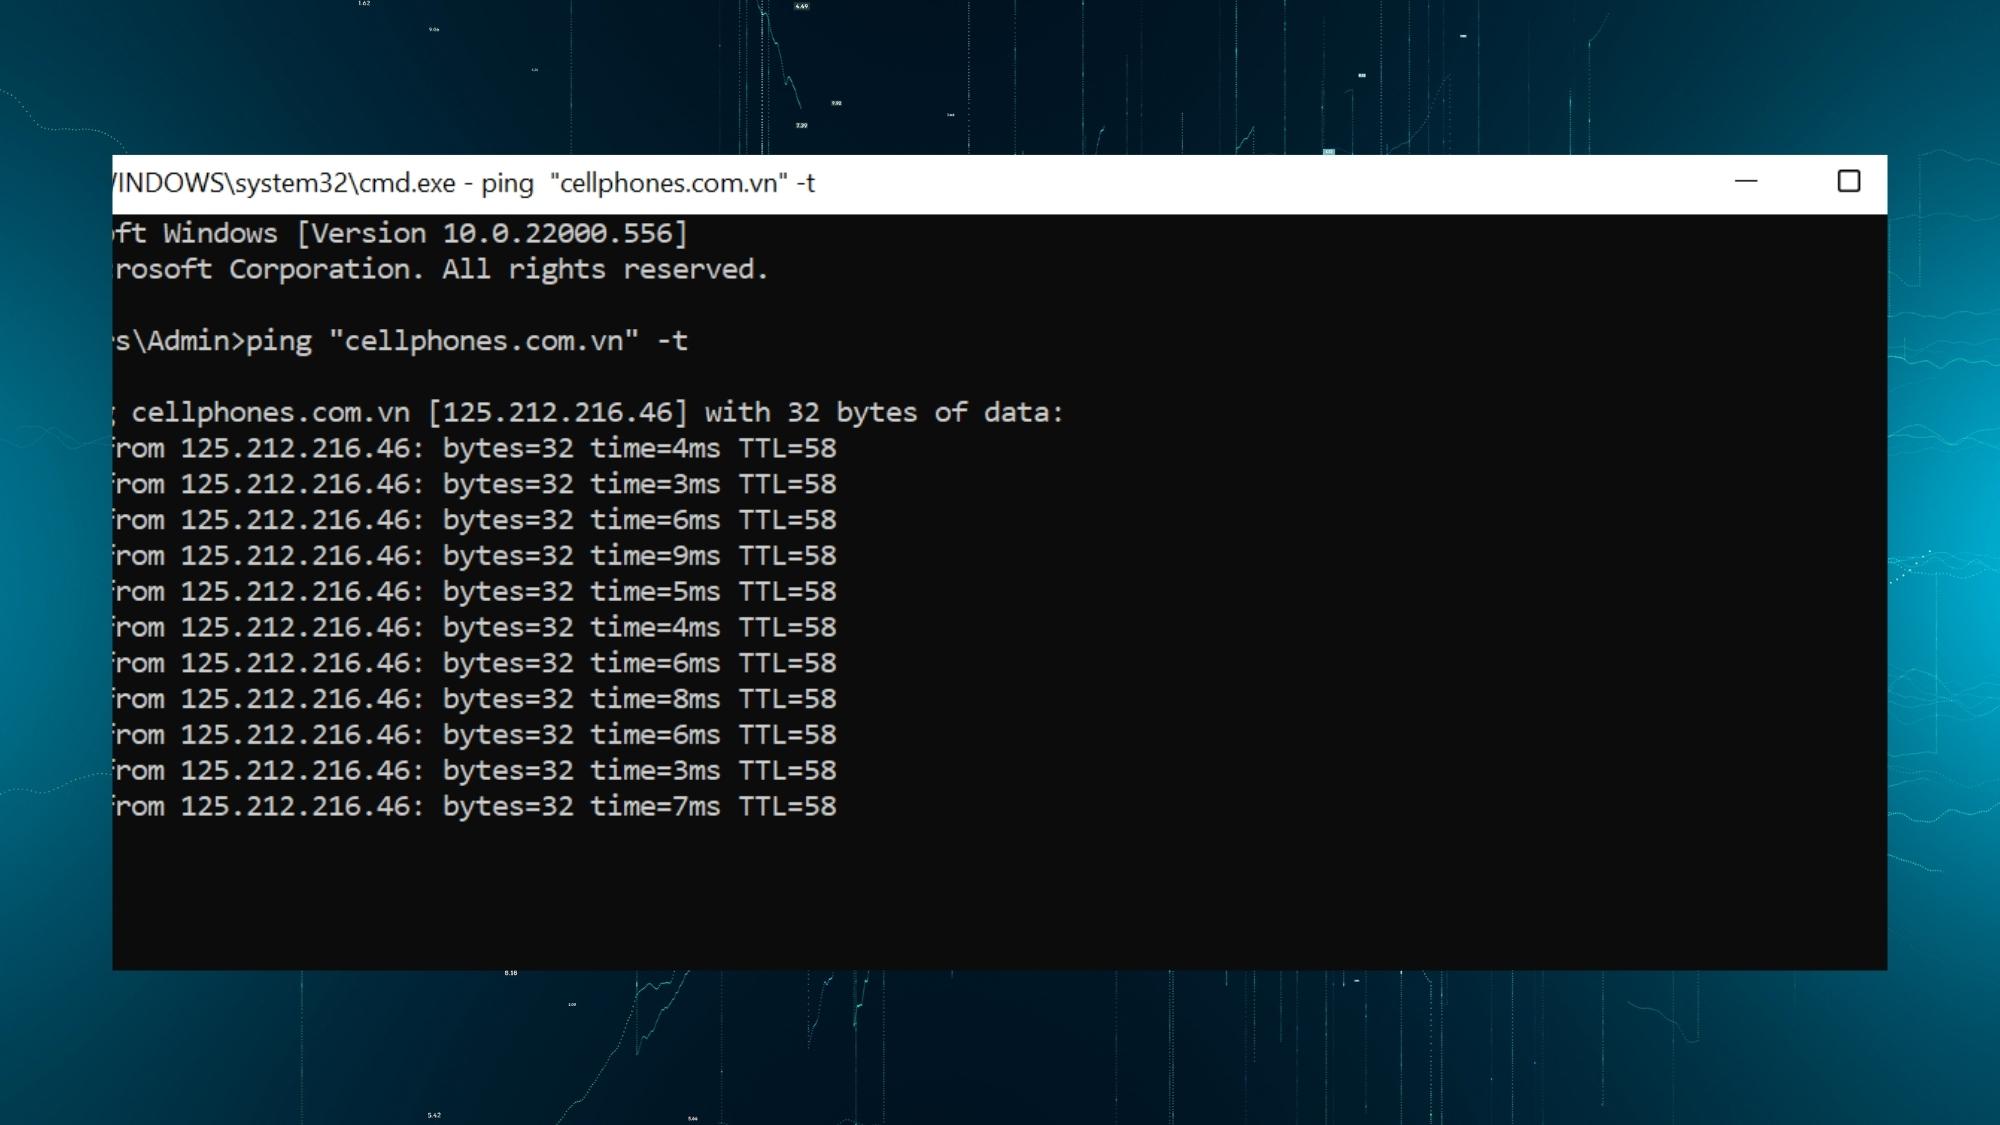Click the bracketed IP address [125.212.216.46]

click(x=558, y=413)
